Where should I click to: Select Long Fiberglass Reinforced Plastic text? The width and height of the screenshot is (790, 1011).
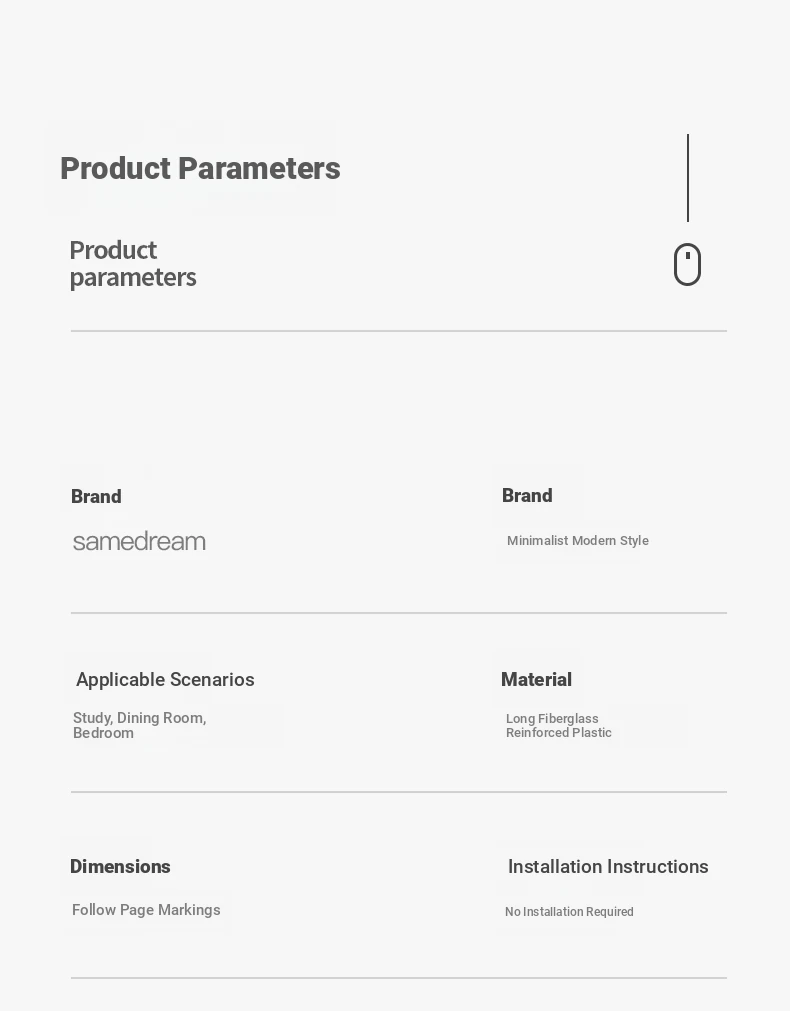558,725
